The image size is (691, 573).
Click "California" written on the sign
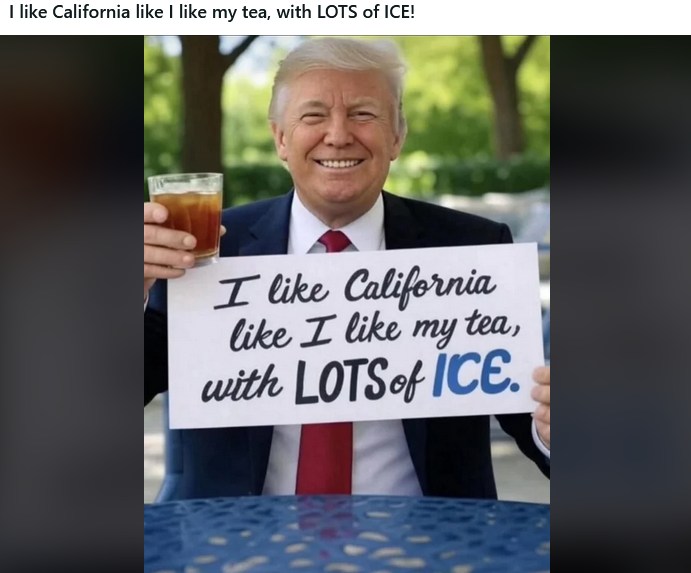(x=419, y=284)
